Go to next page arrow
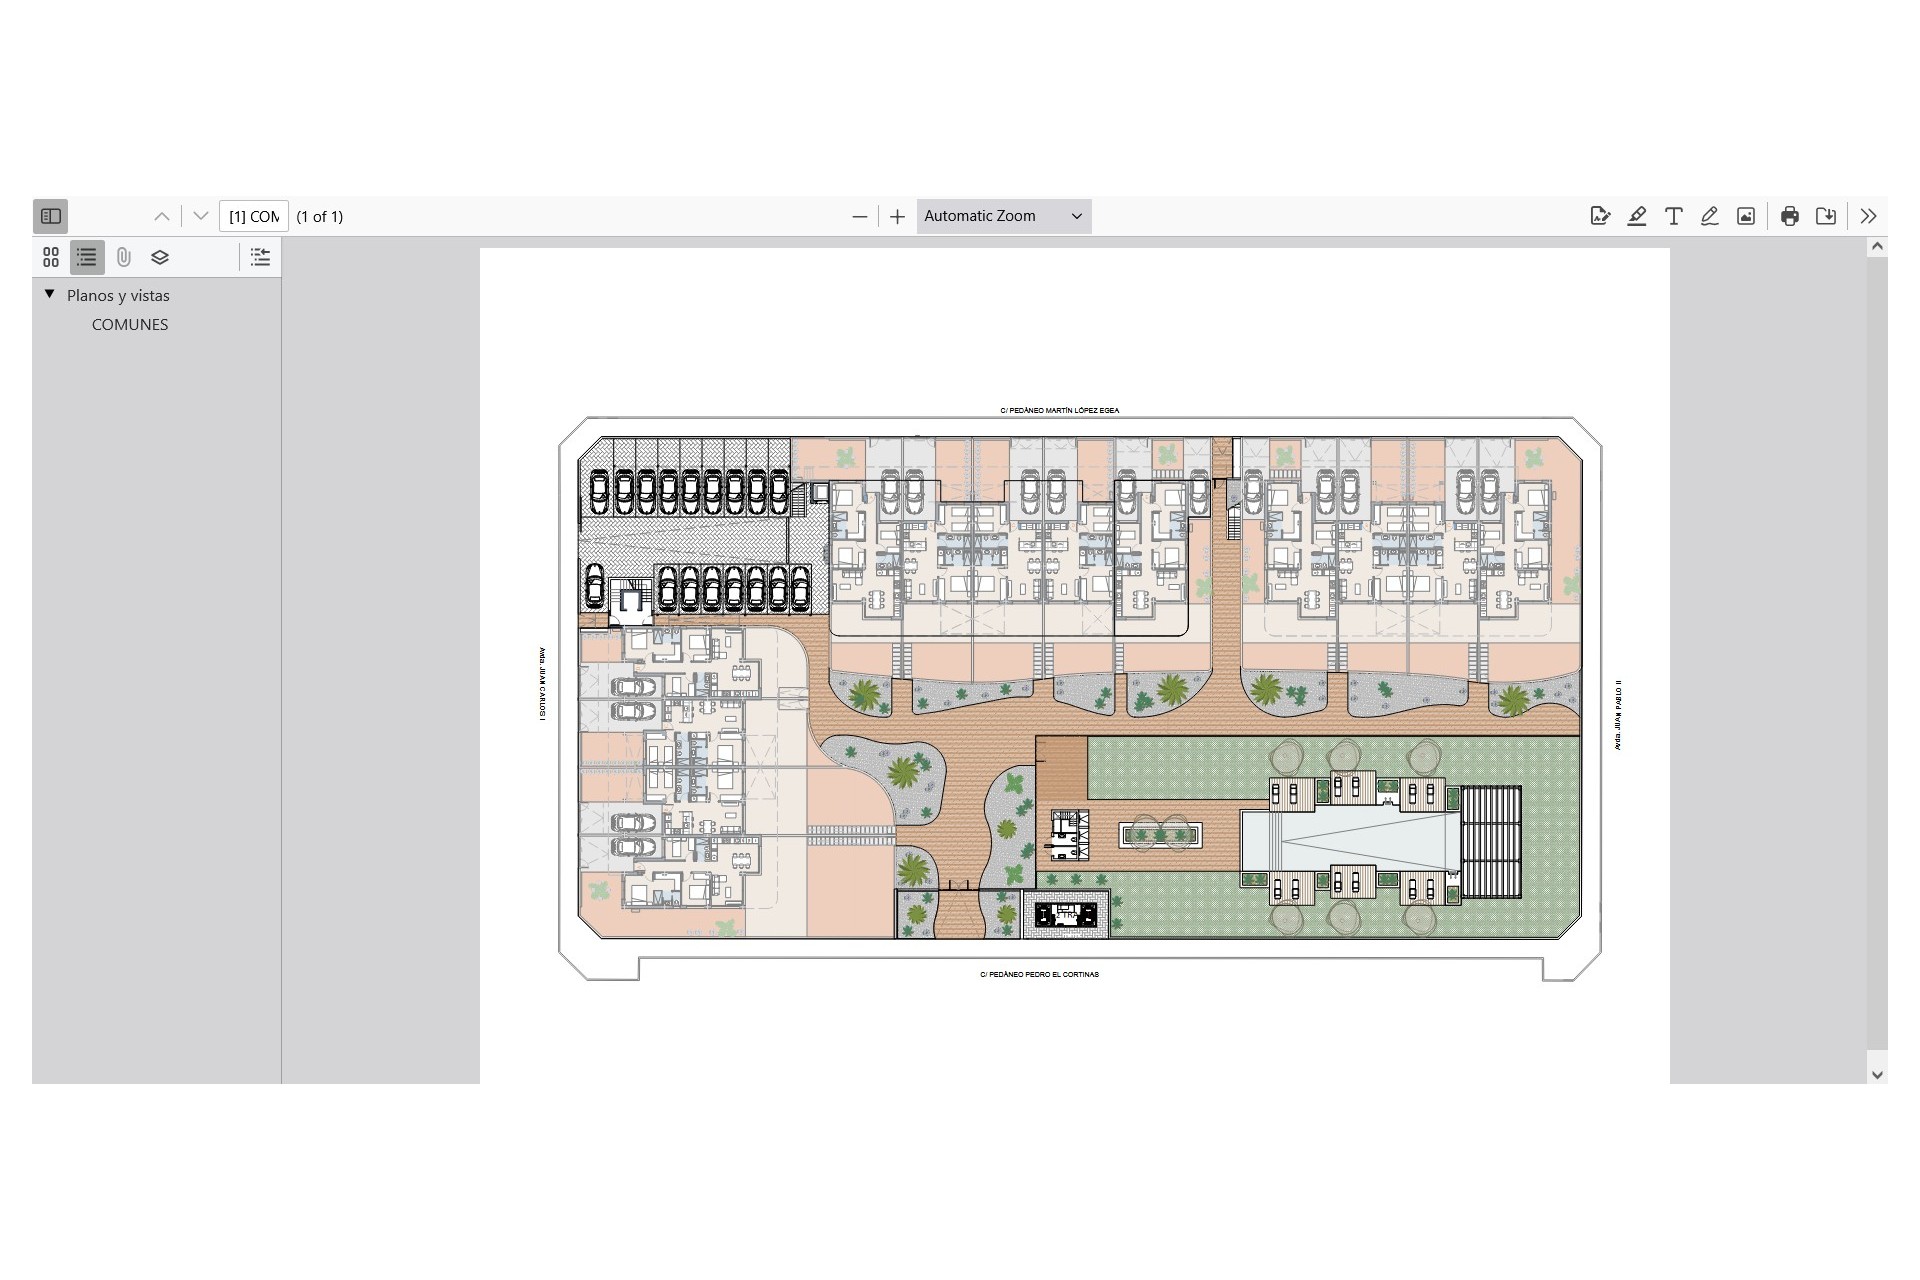The height and width of the screenshot is (1280, 1920). 200,216
